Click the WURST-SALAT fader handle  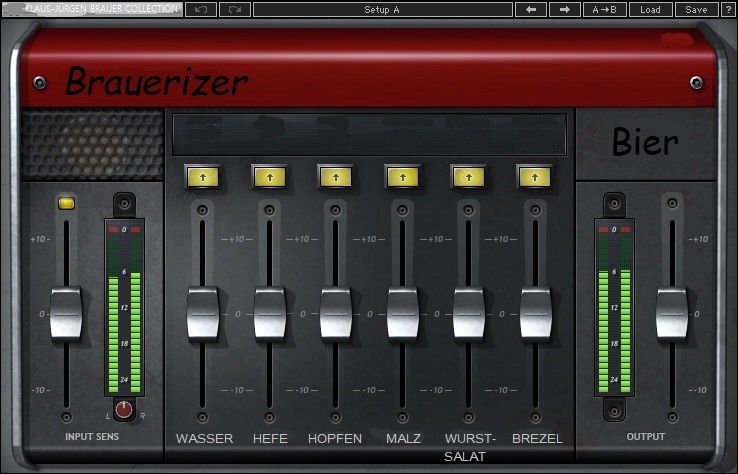[469, 313]
